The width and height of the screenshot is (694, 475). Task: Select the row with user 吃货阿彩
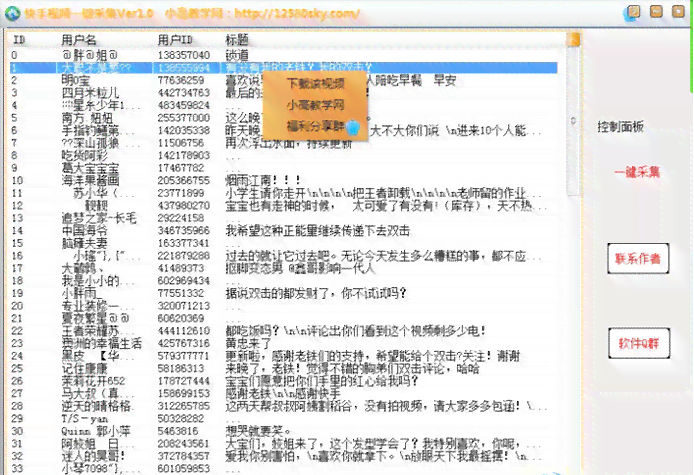pos(283,155)
